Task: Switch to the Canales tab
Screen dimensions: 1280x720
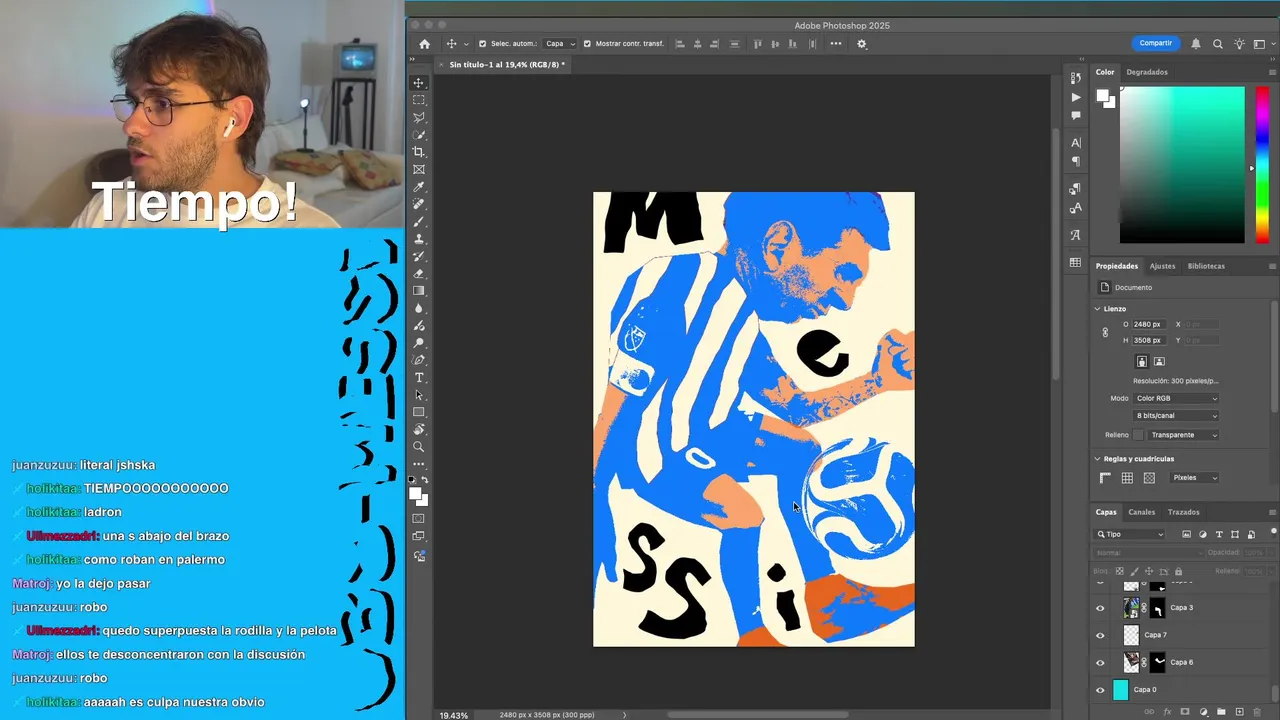Action: point(1142,512)
